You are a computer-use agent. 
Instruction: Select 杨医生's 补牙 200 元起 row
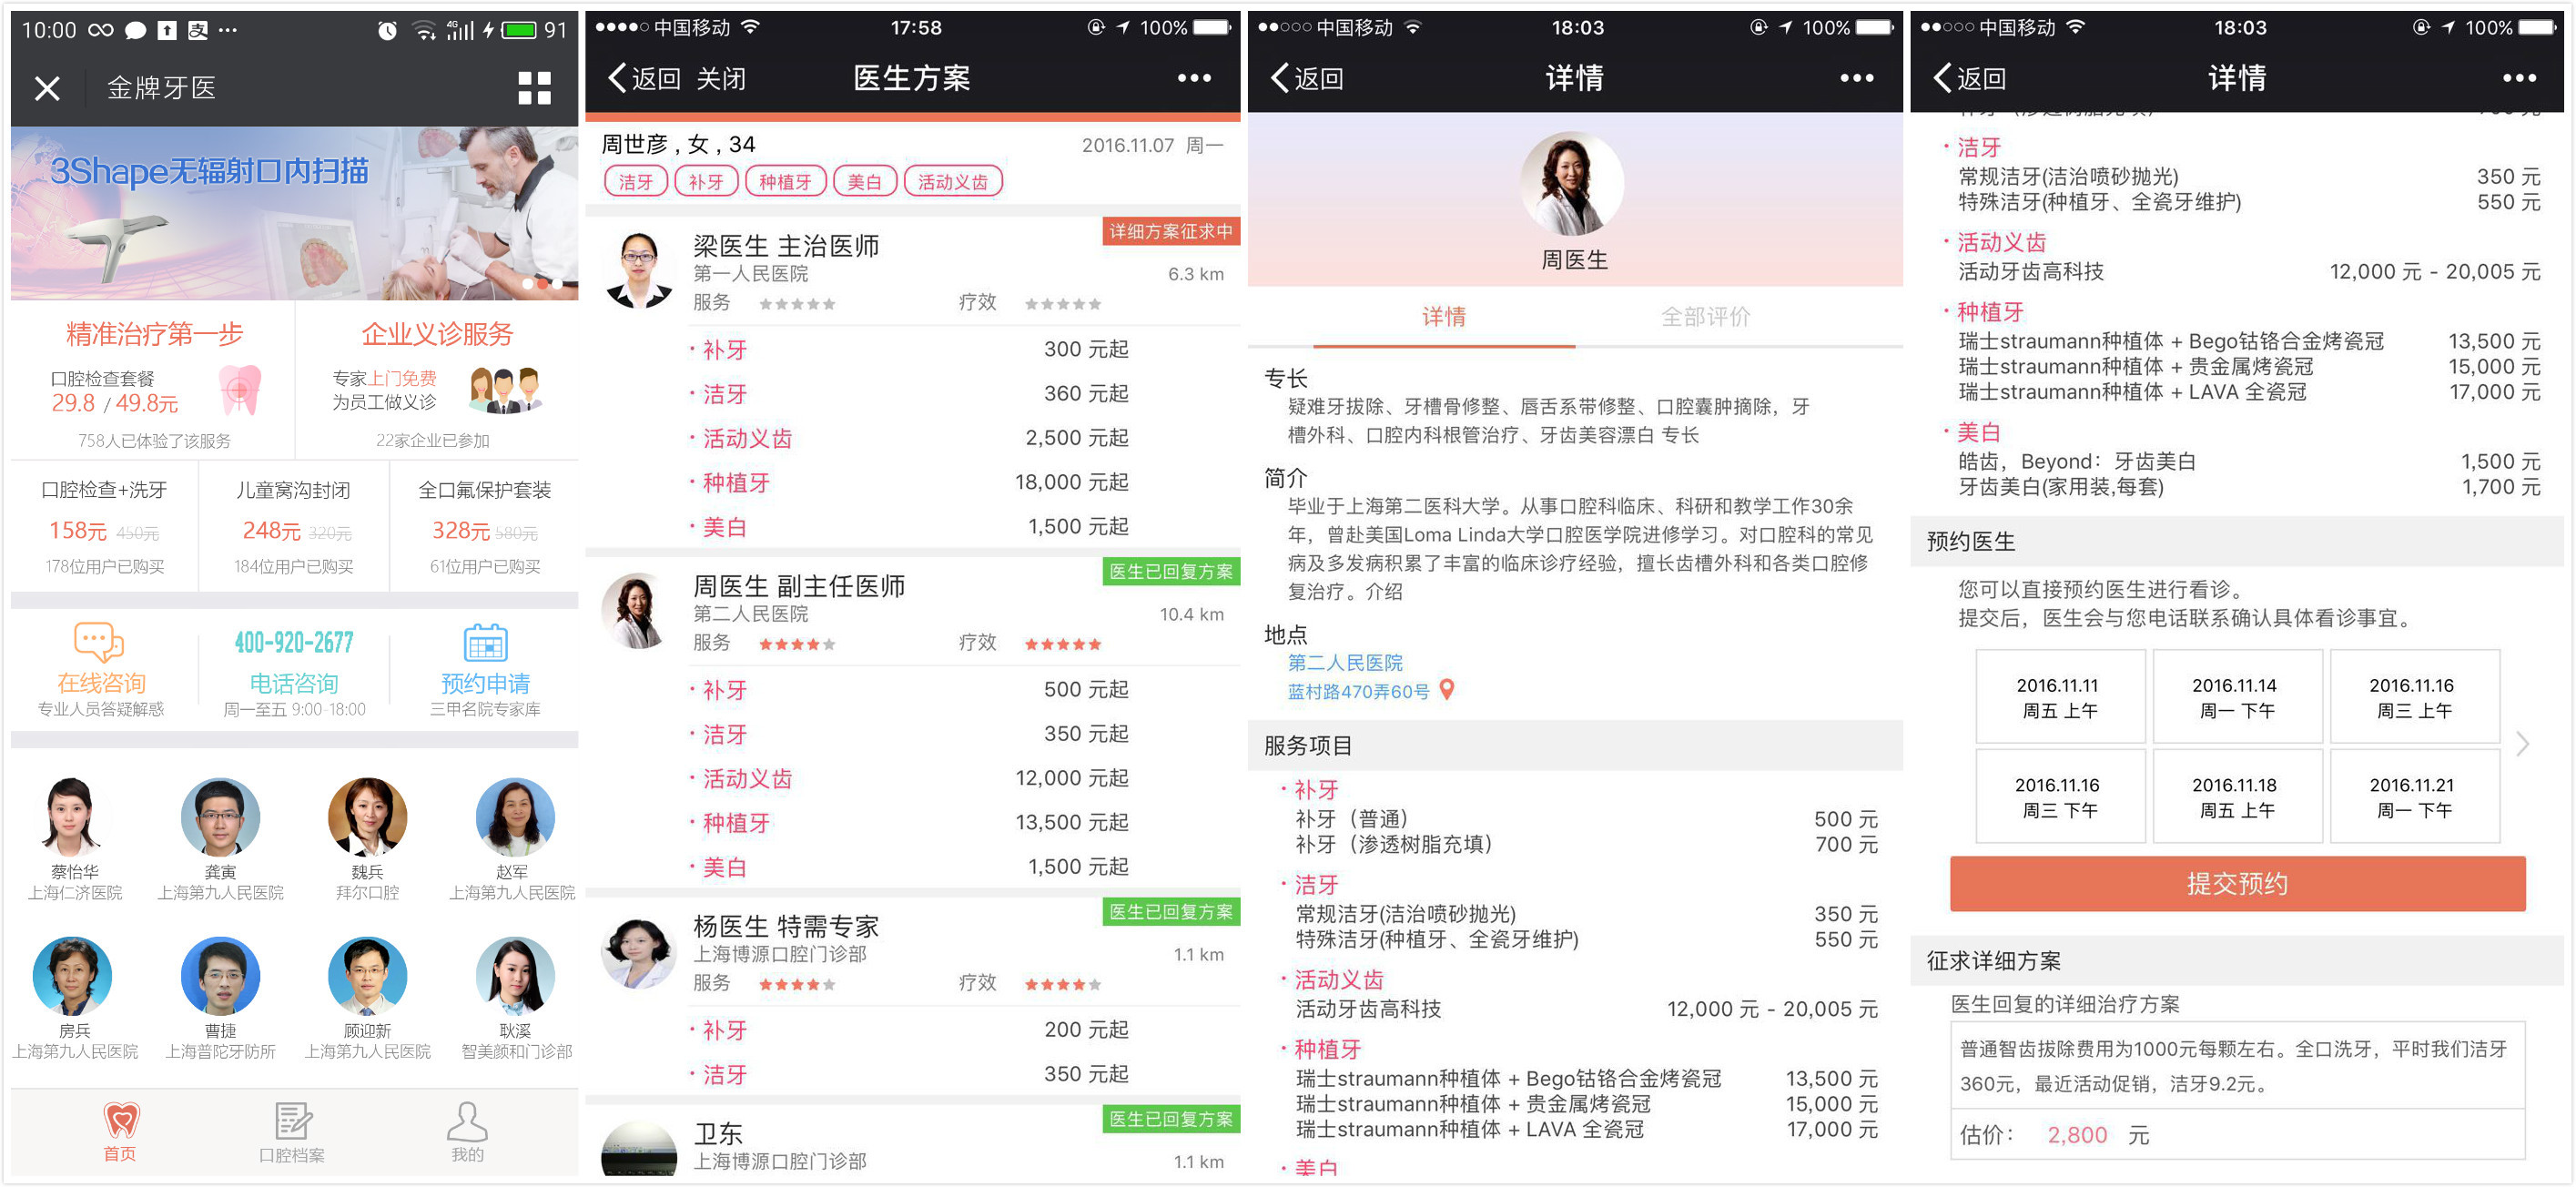(910, 1029)
